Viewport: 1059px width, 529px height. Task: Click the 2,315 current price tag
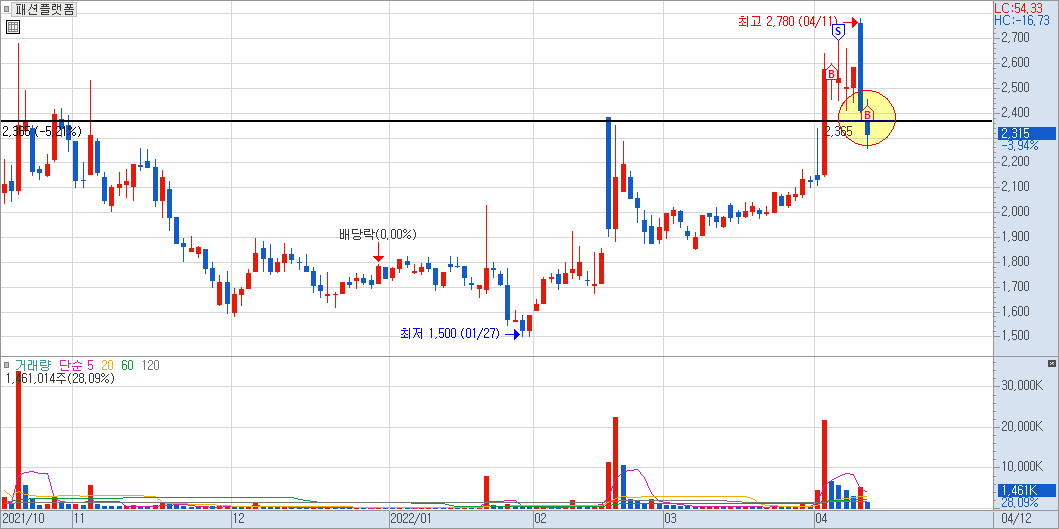click(x=1026, y=134)
